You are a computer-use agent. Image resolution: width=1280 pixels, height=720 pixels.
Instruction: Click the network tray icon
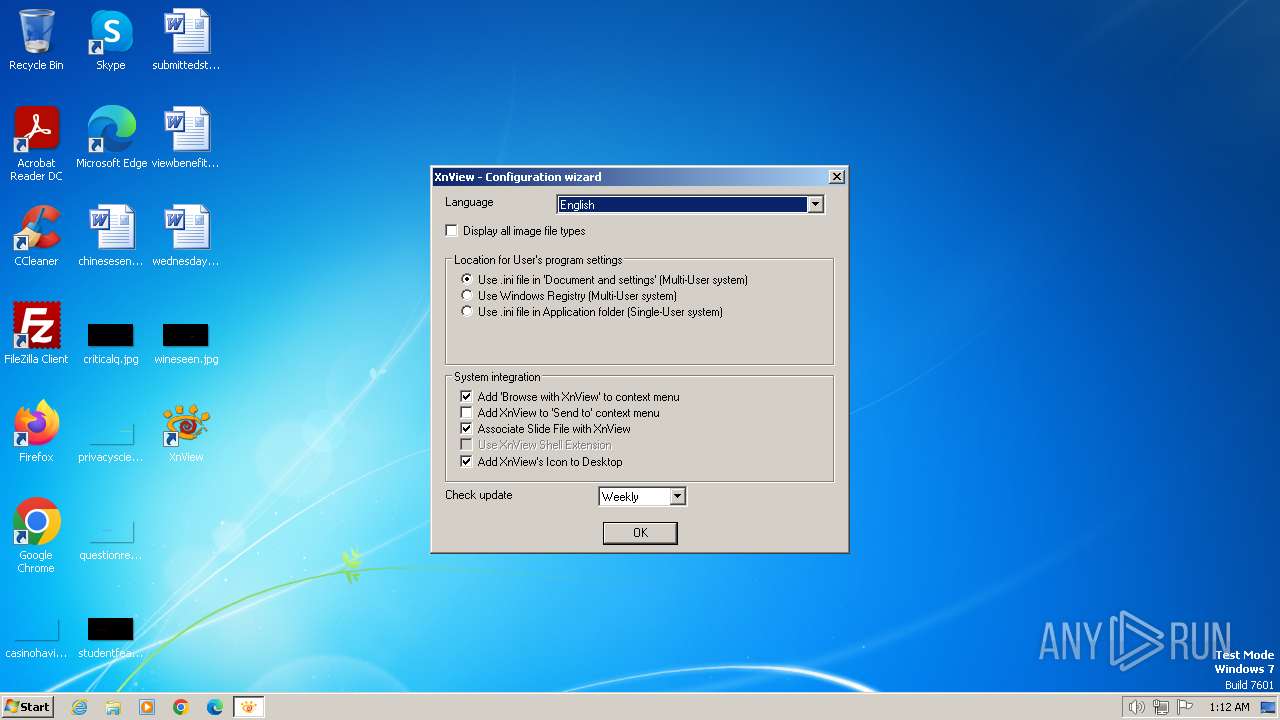pos(1161,707)
